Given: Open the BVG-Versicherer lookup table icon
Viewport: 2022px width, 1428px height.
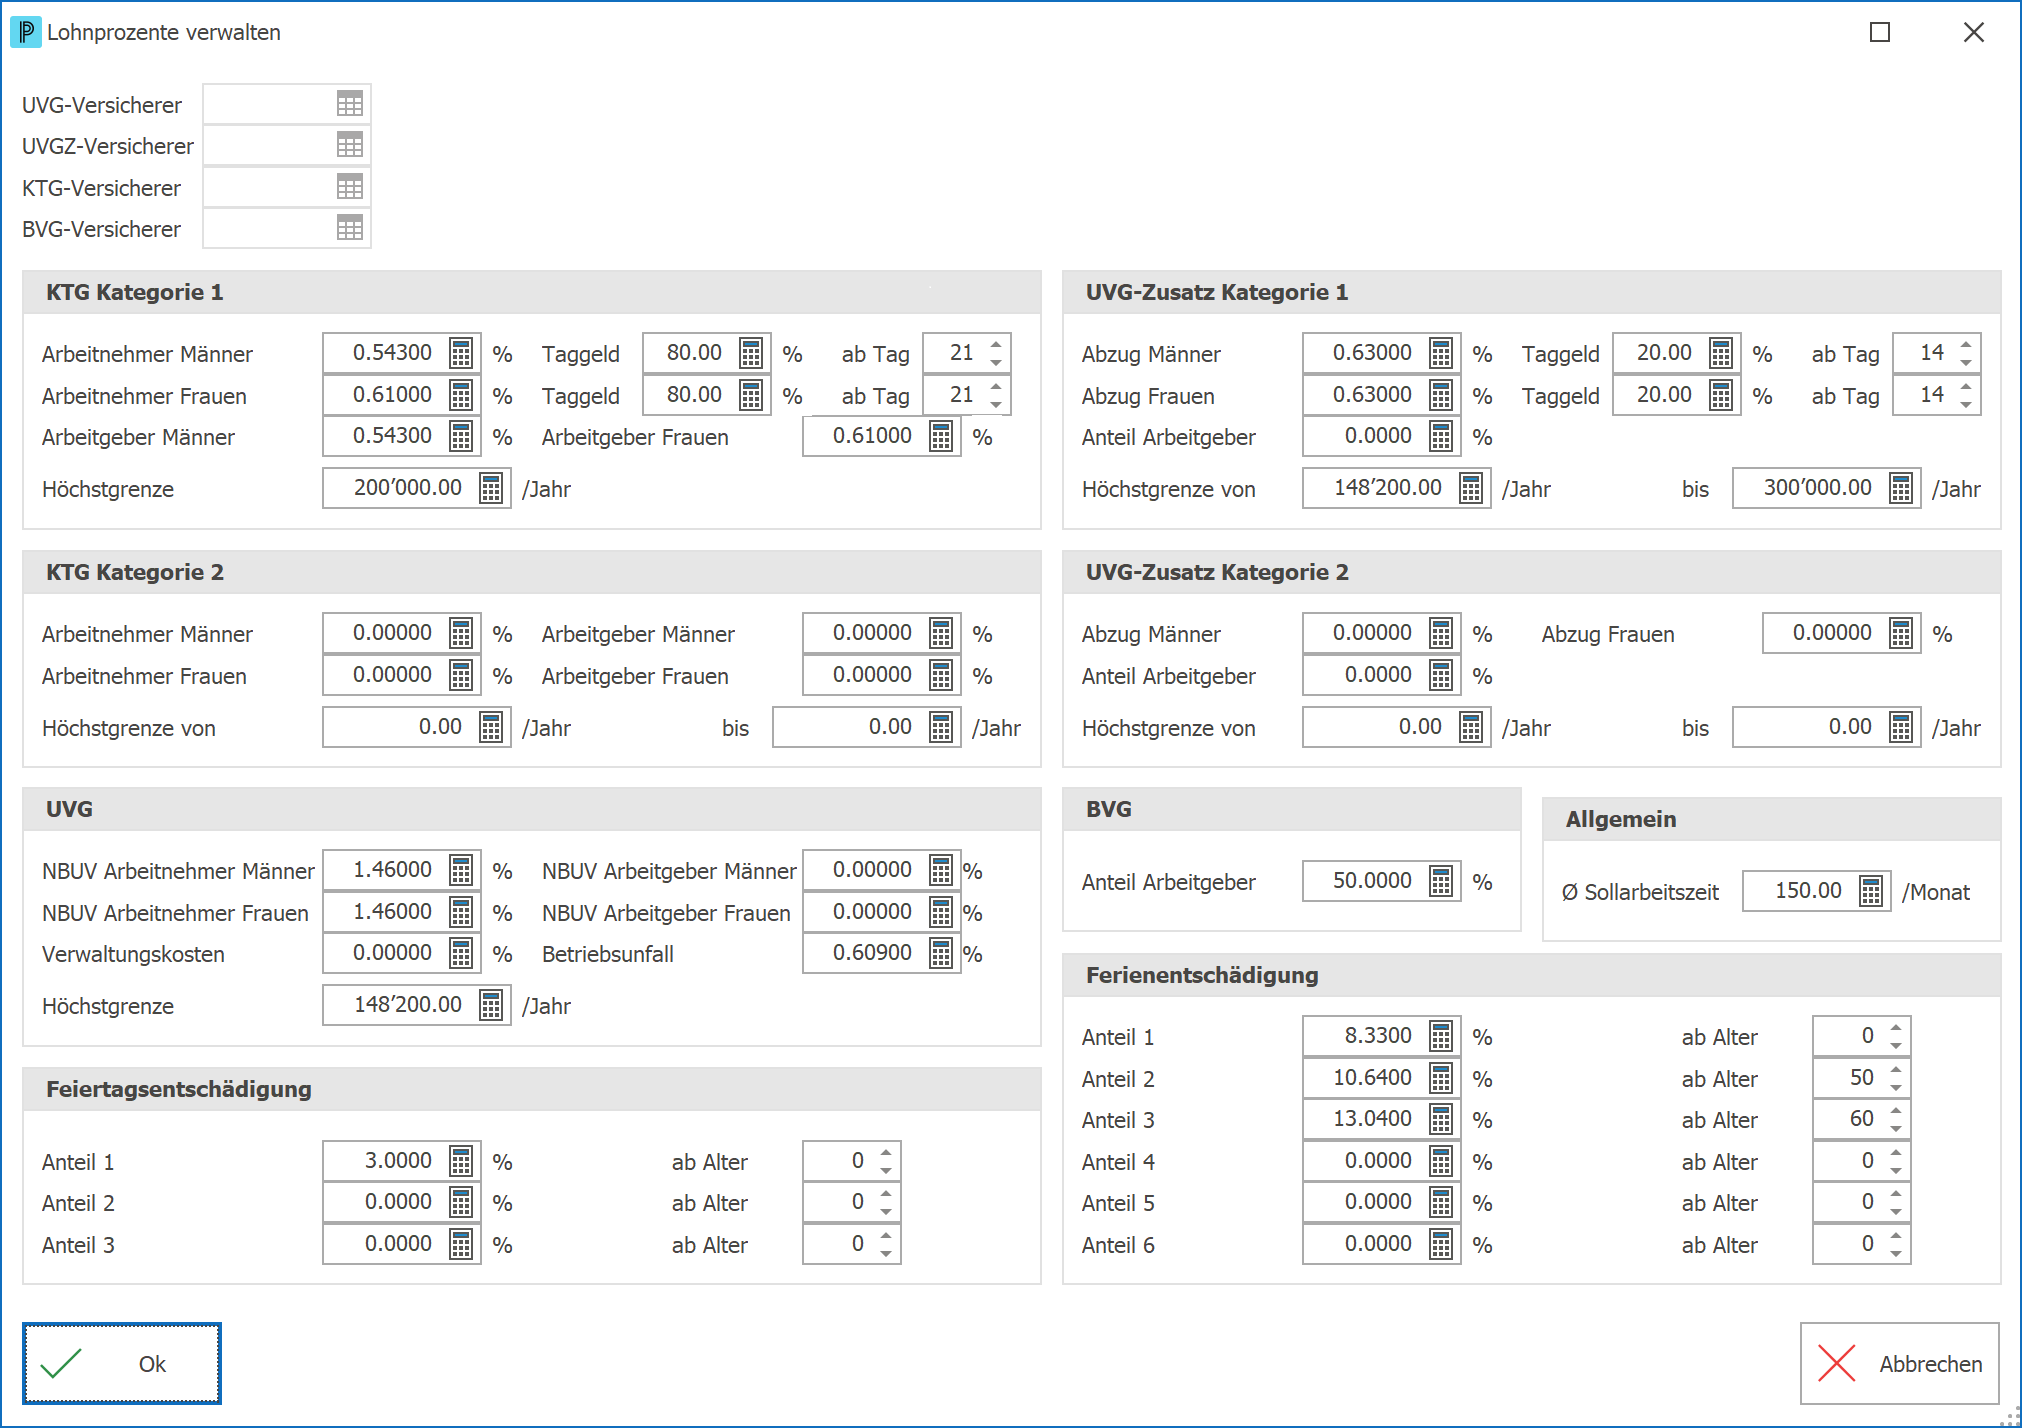Looking at the screenshot, I should point(350,228).
